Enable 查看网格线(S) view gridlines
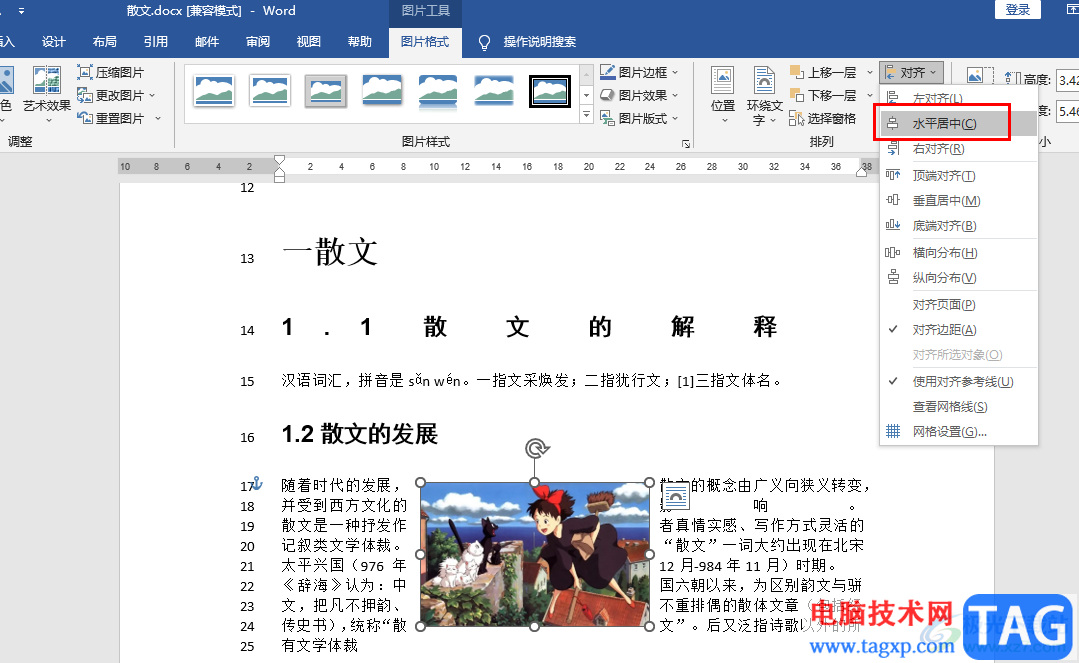 coord(958,407)
